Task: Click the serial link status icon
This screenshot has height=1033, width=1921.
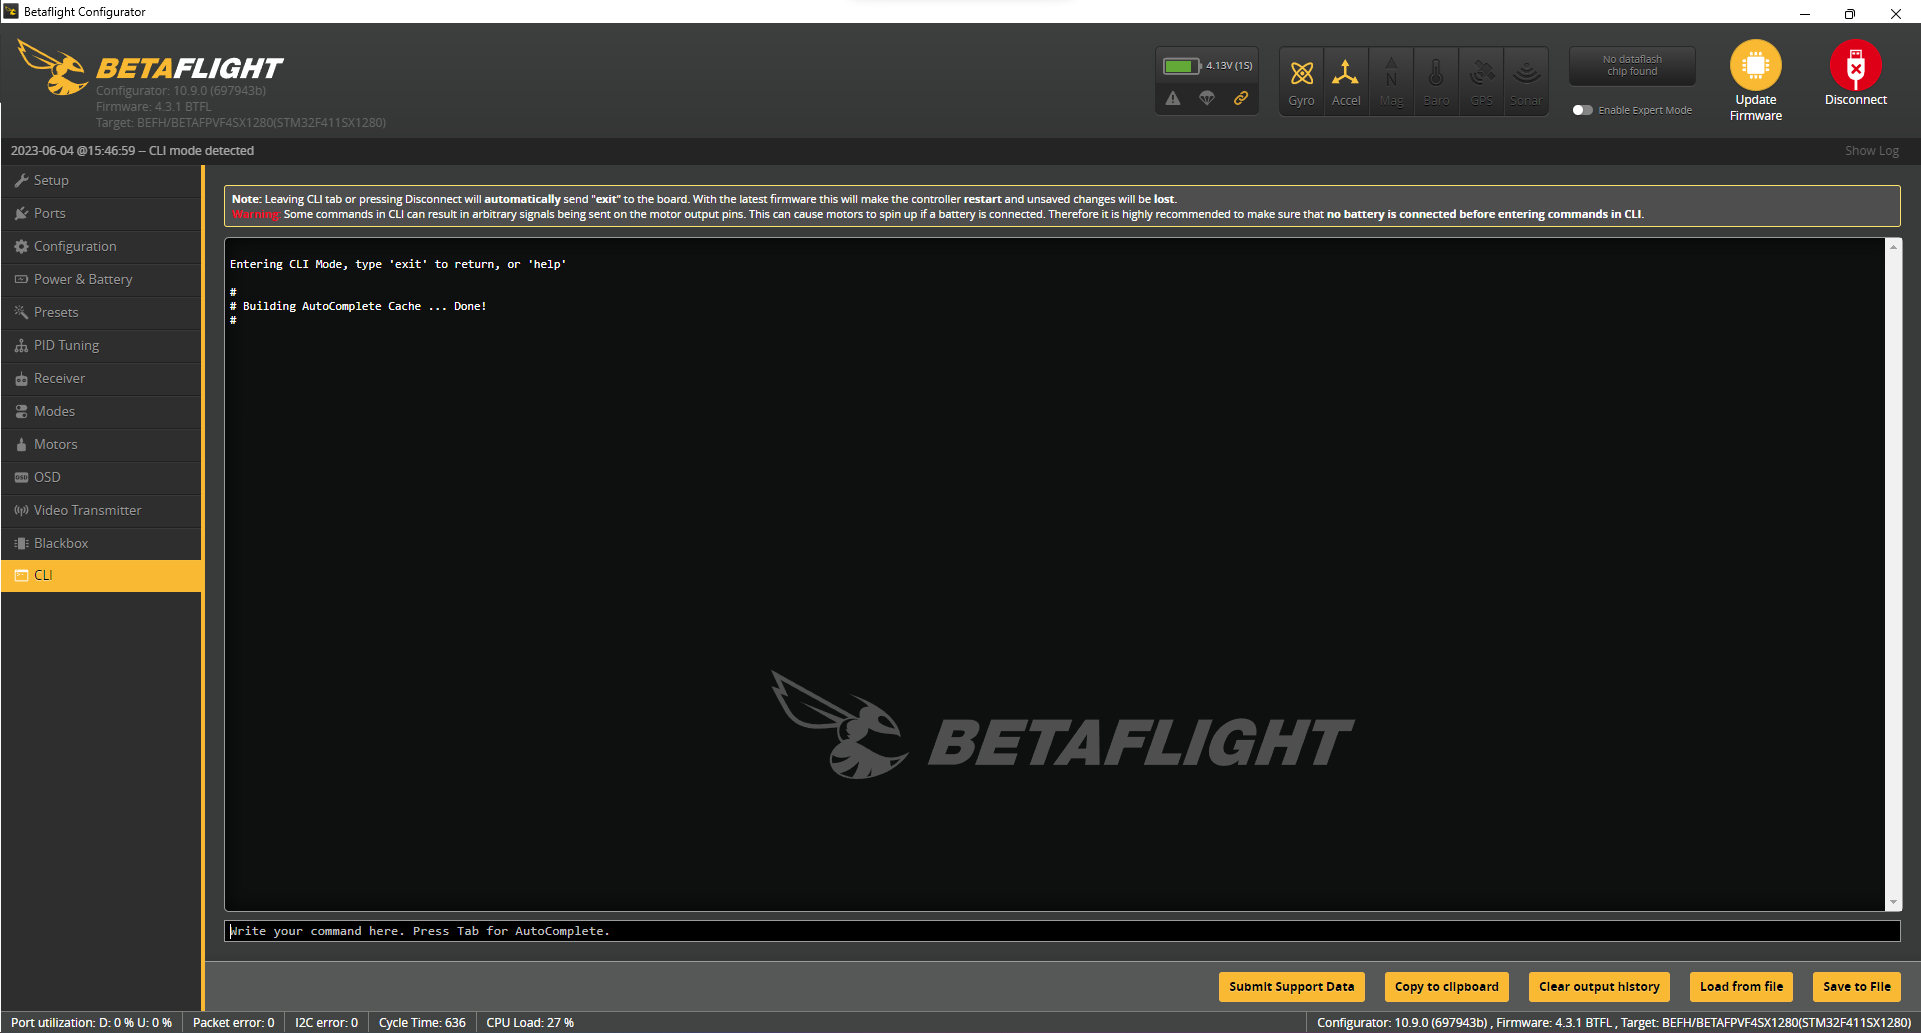Action: click(x=1241, y=98)
